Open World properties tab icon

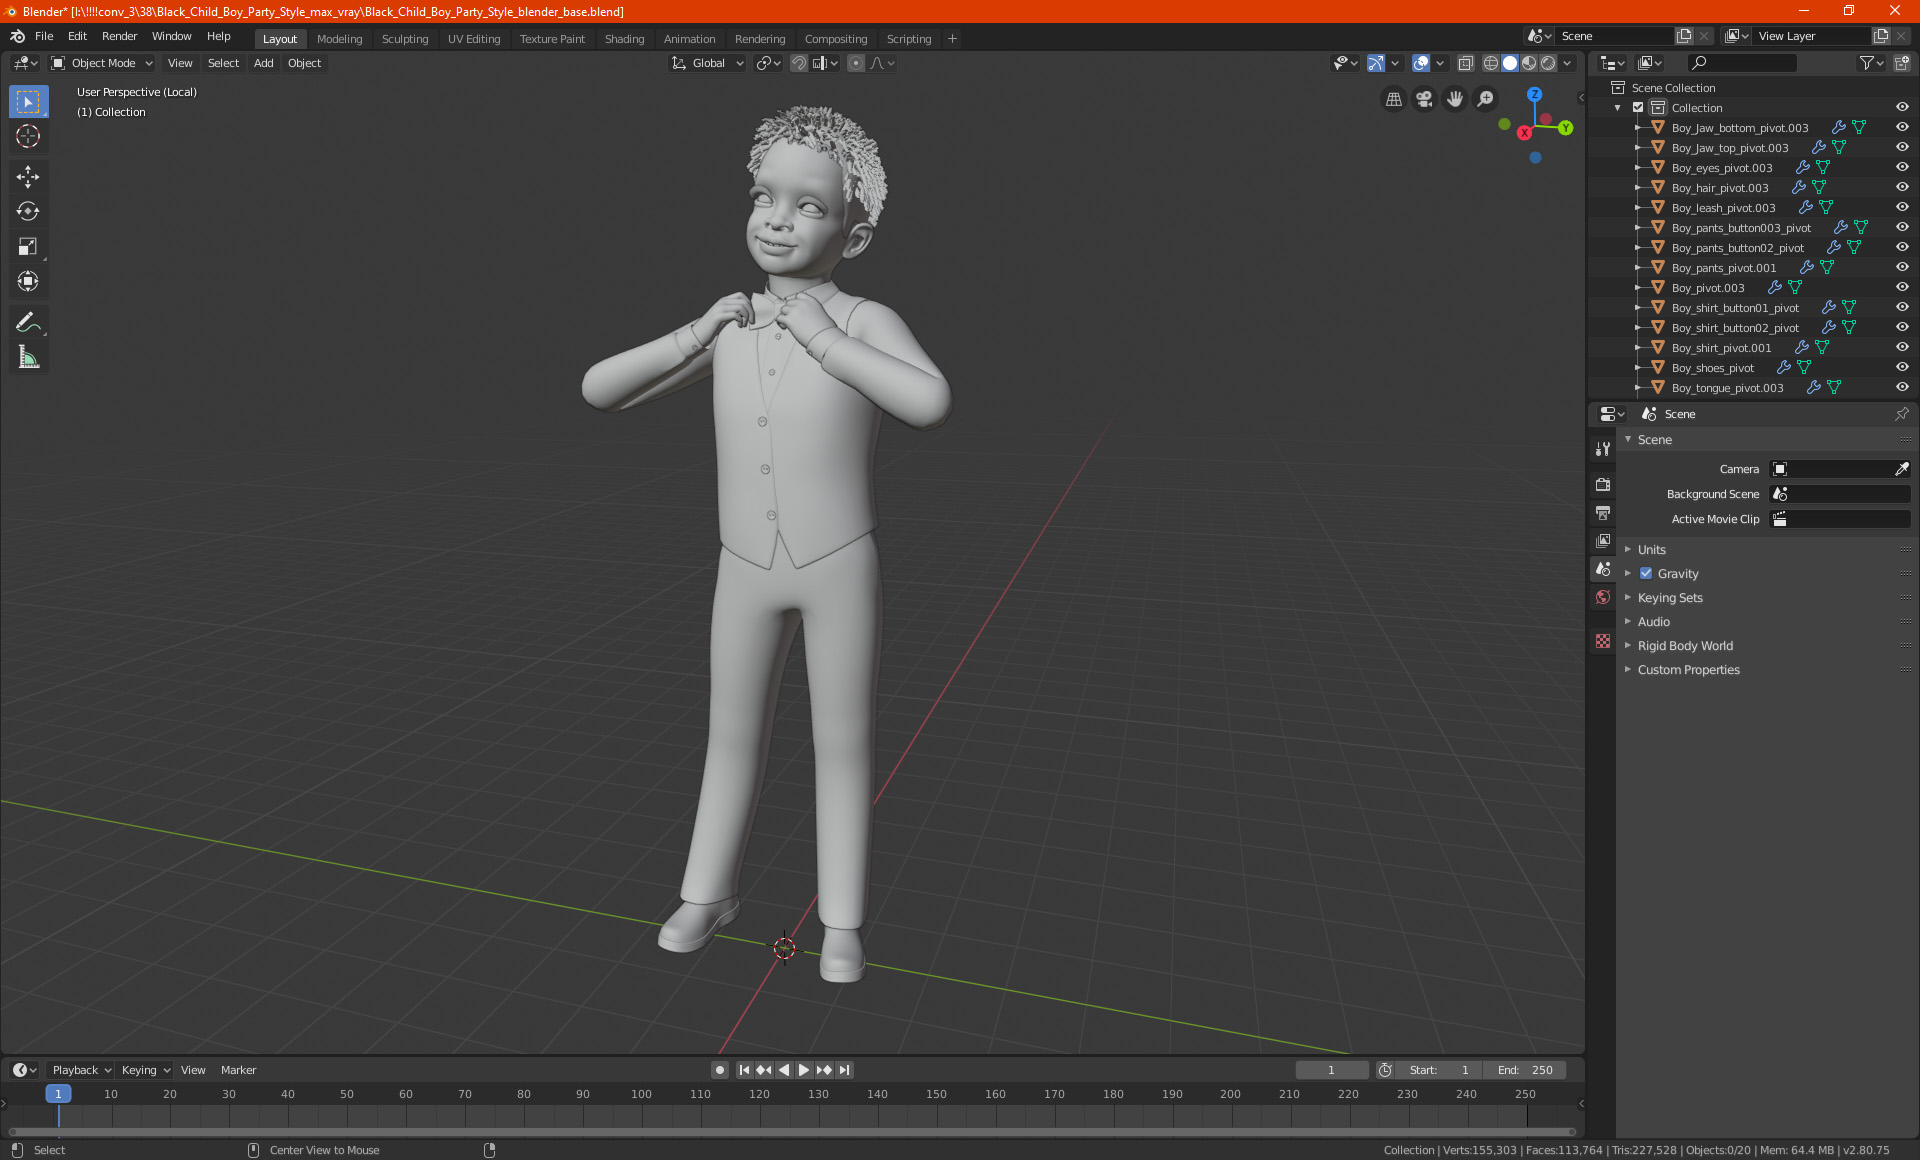[1603, 597]
